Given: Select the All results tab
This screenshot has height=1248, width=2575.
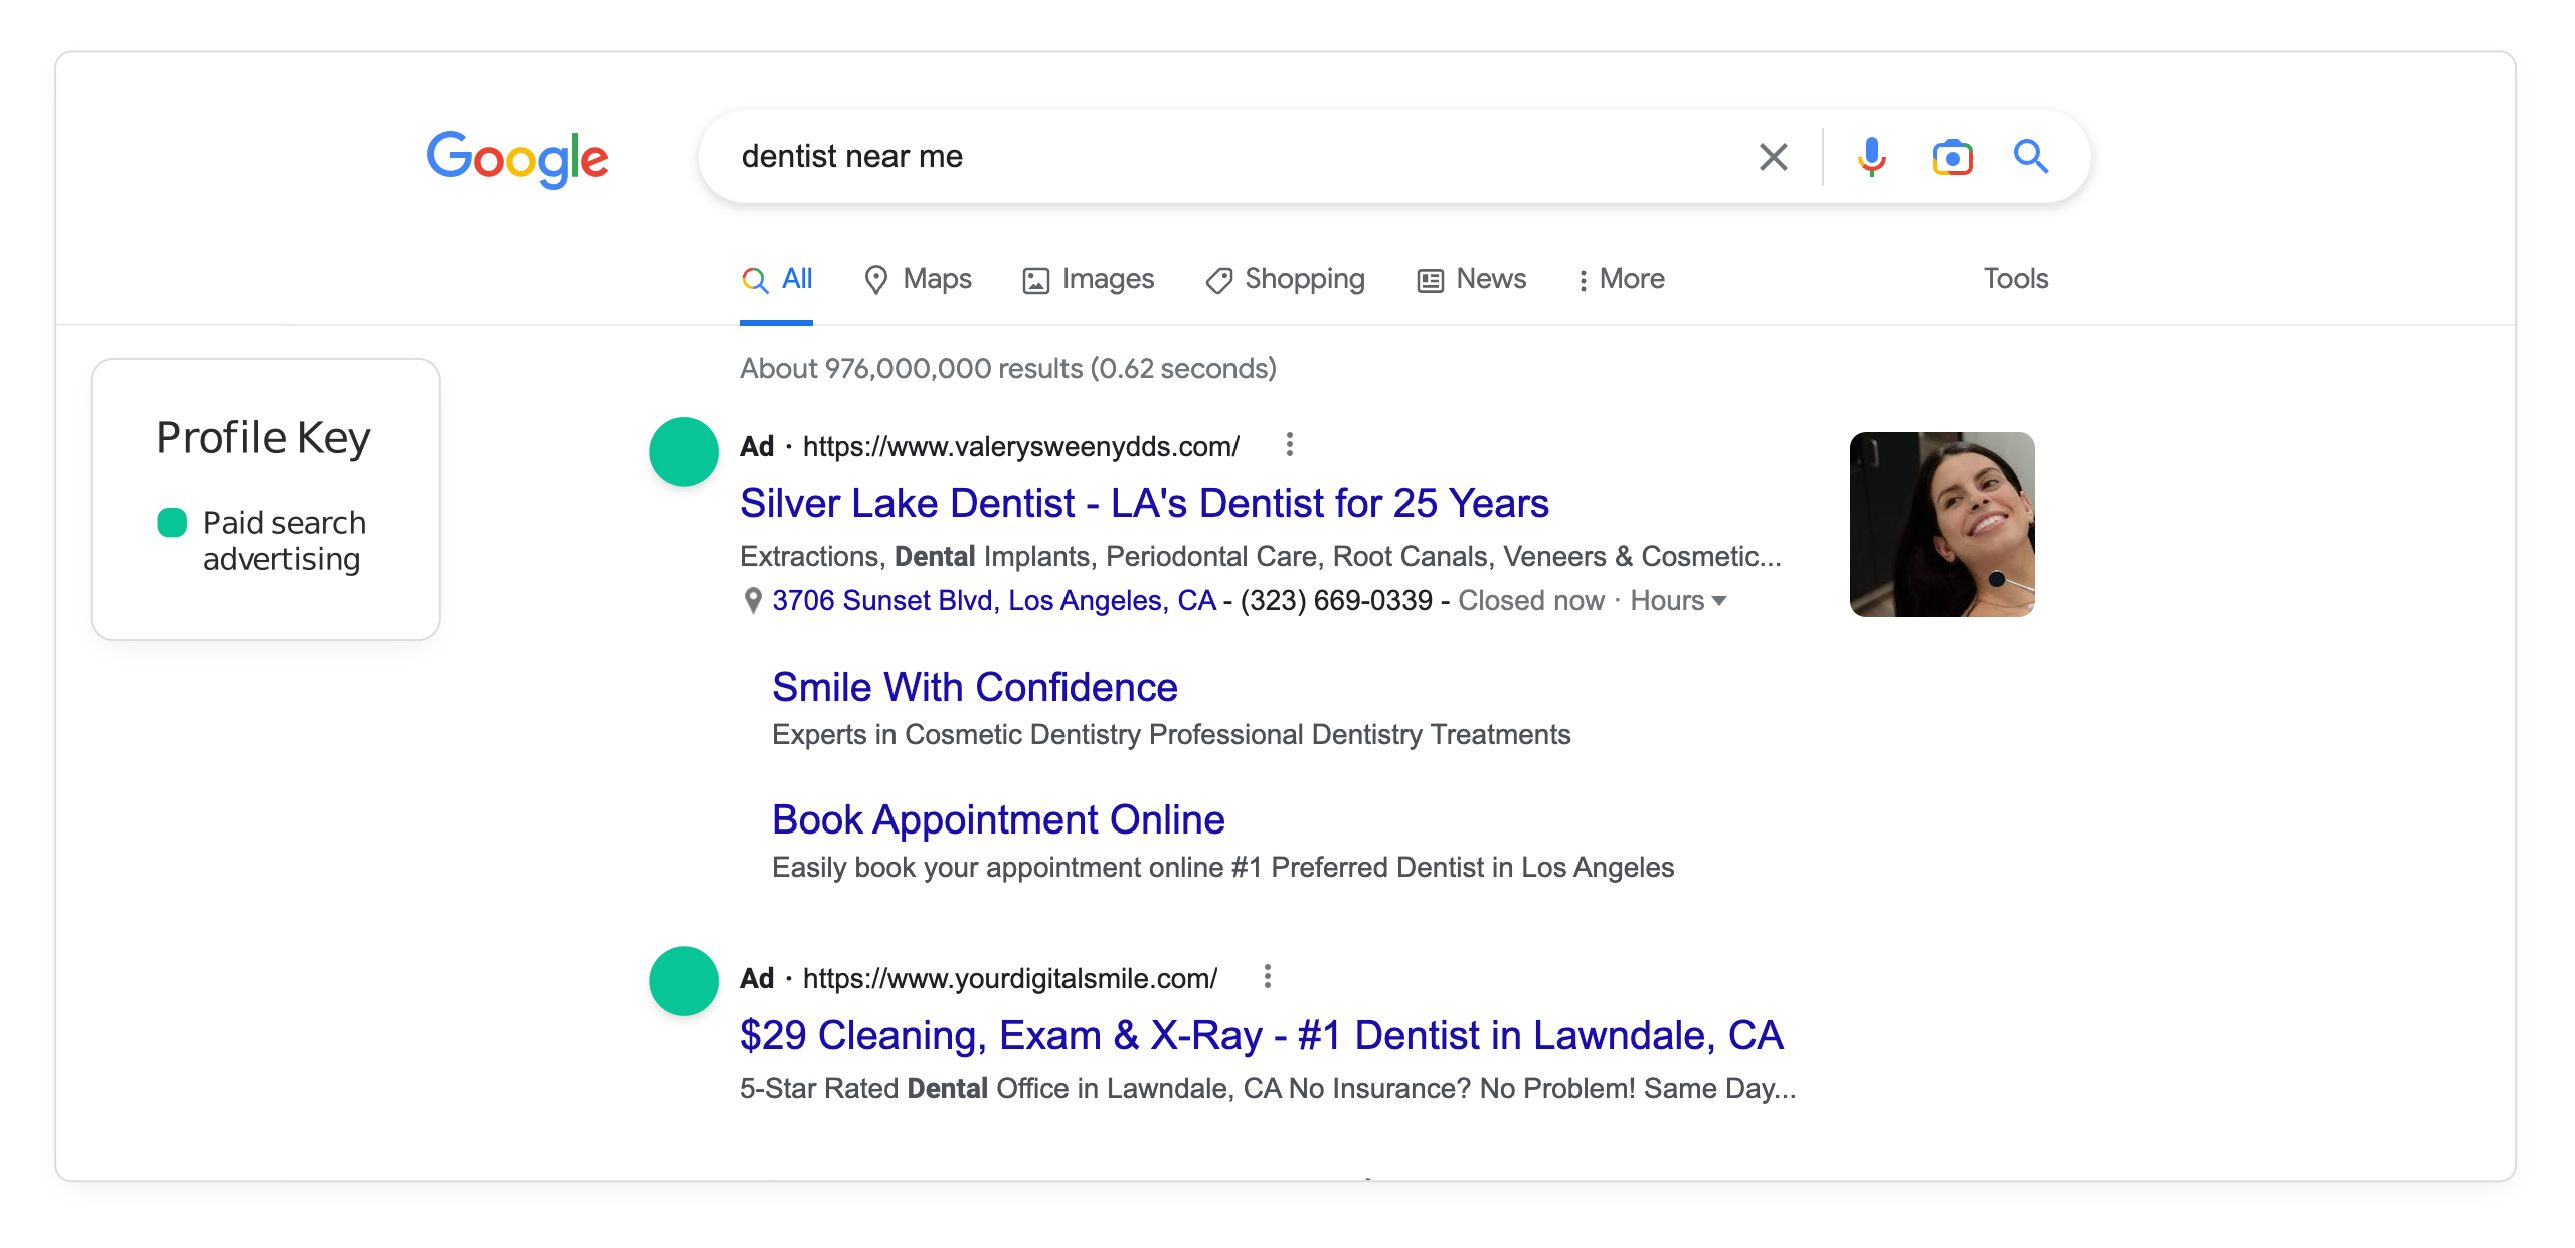Looking at the screenshot, I should [777, 279].
